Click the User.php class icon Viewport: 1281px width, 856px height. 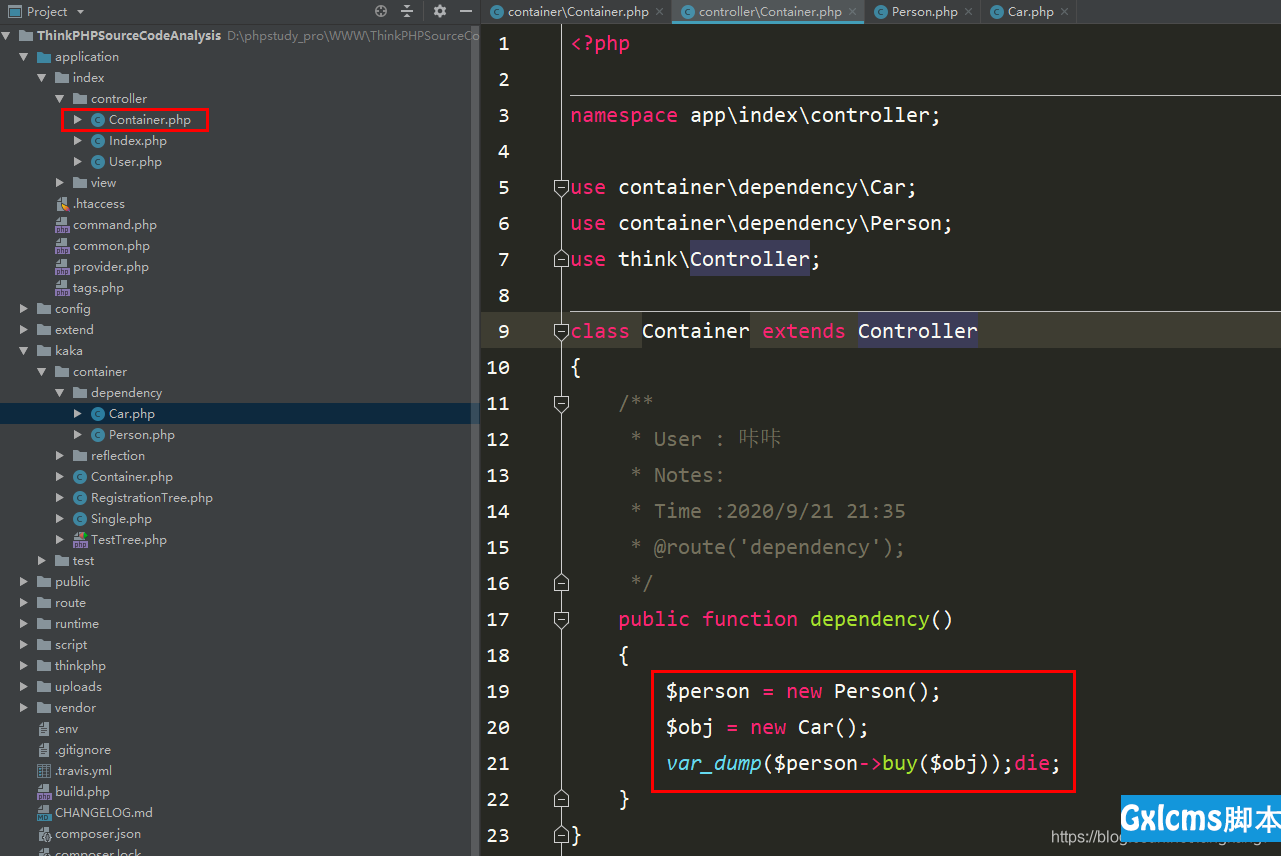pos(98,162)
